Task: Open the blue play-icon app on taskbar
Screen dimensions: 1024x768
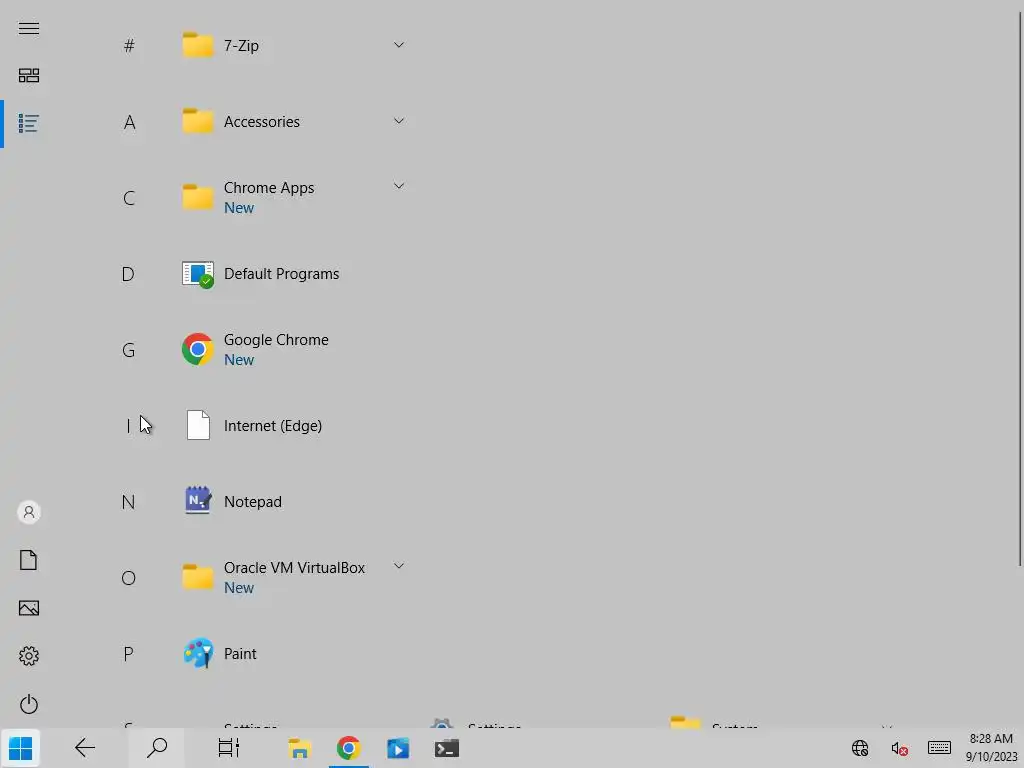Action: click(x=398, y=748)
